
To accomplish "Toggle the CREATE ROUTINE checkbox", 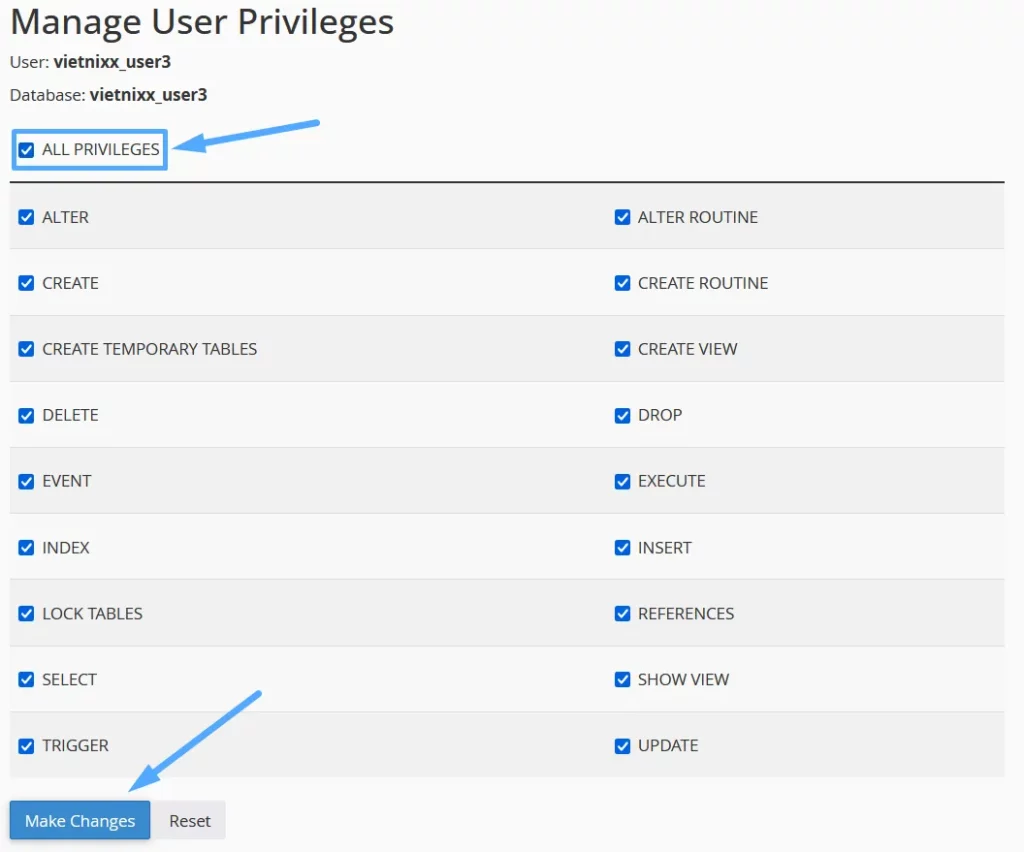I will click(623, 282).
